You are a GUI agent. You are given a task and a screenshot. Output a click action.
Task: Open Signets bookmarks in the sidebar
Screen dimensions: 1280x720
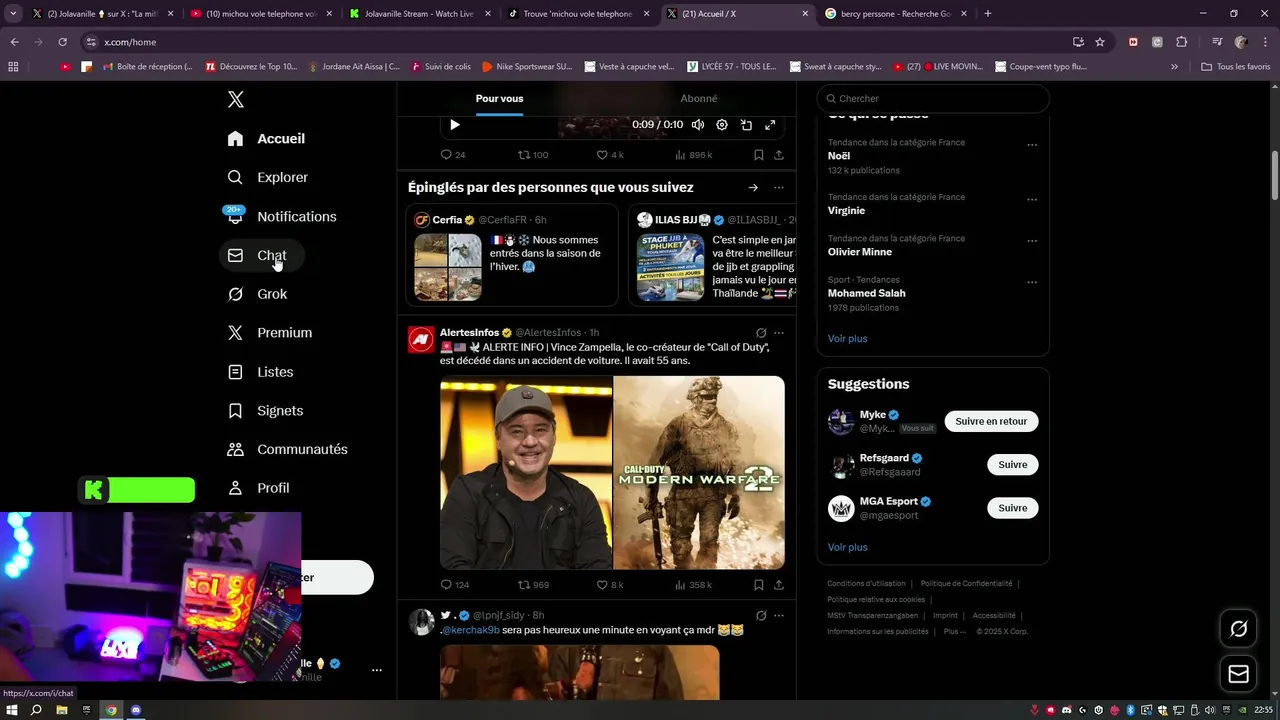pyautogui.click(x=265, y=411)
